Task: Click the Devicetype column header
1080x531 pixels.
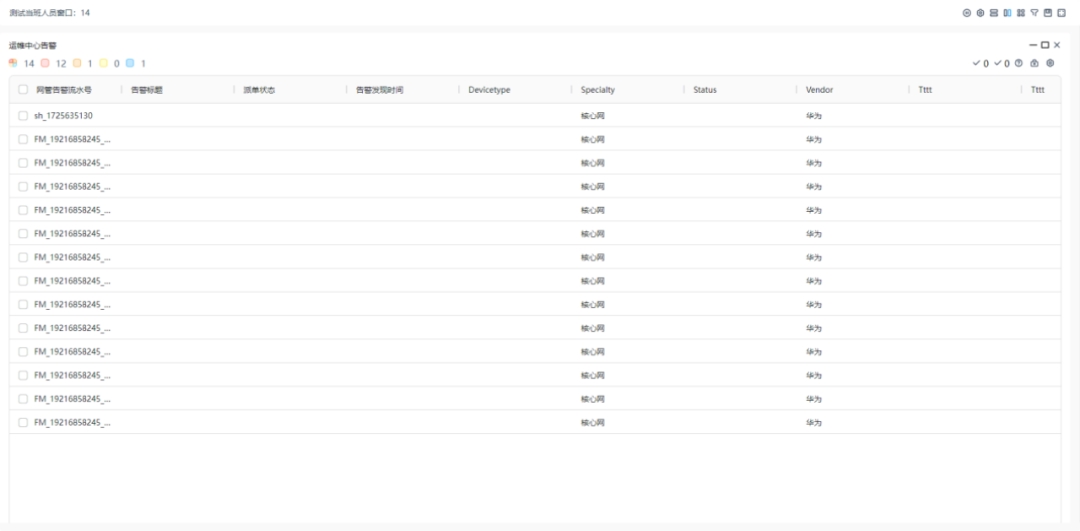Action: pyautogui.click(x=489, y=90)
